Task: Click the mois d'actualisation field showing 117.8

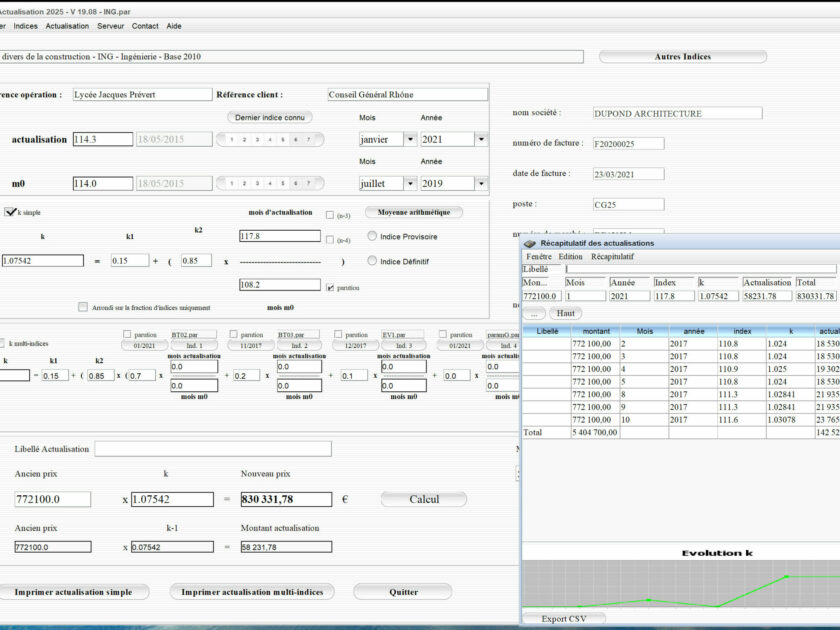Action: coord(280,236)
